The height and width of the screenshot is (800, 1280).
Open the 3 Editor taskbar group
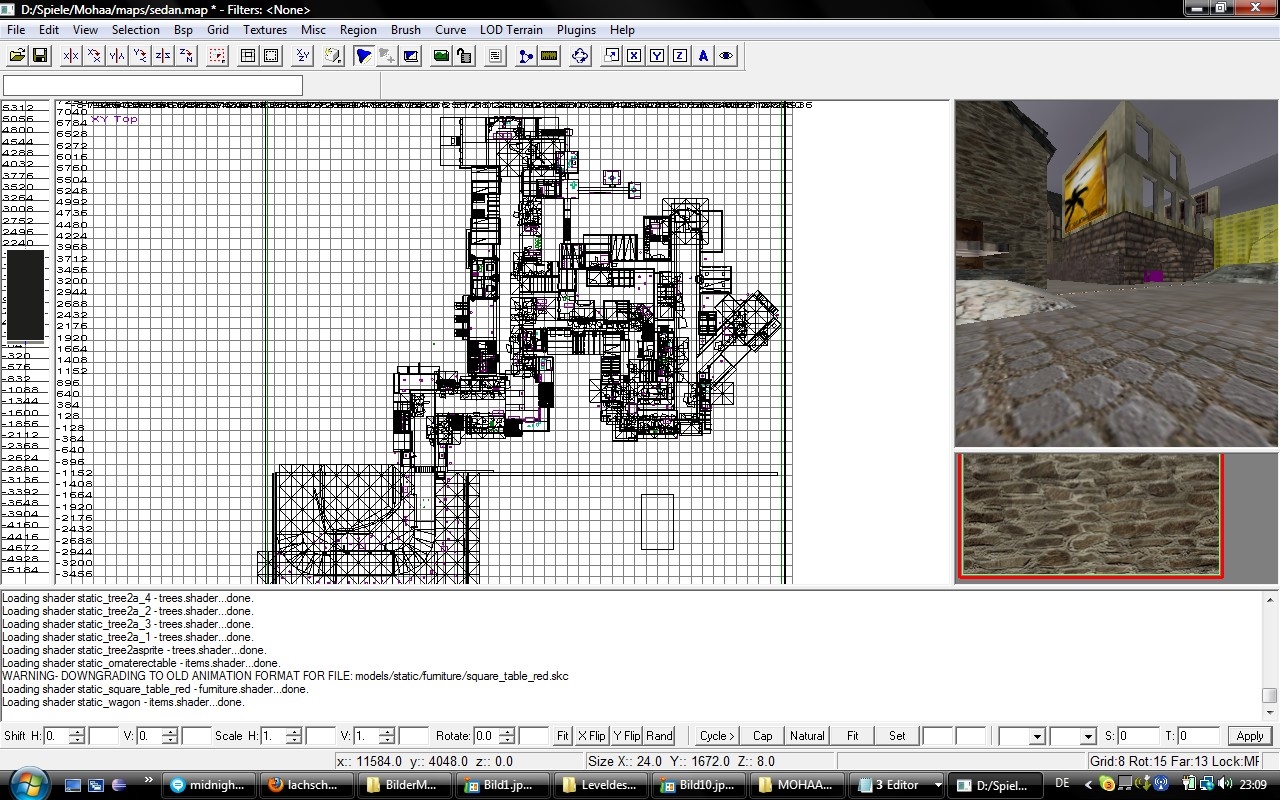(894, 785)
